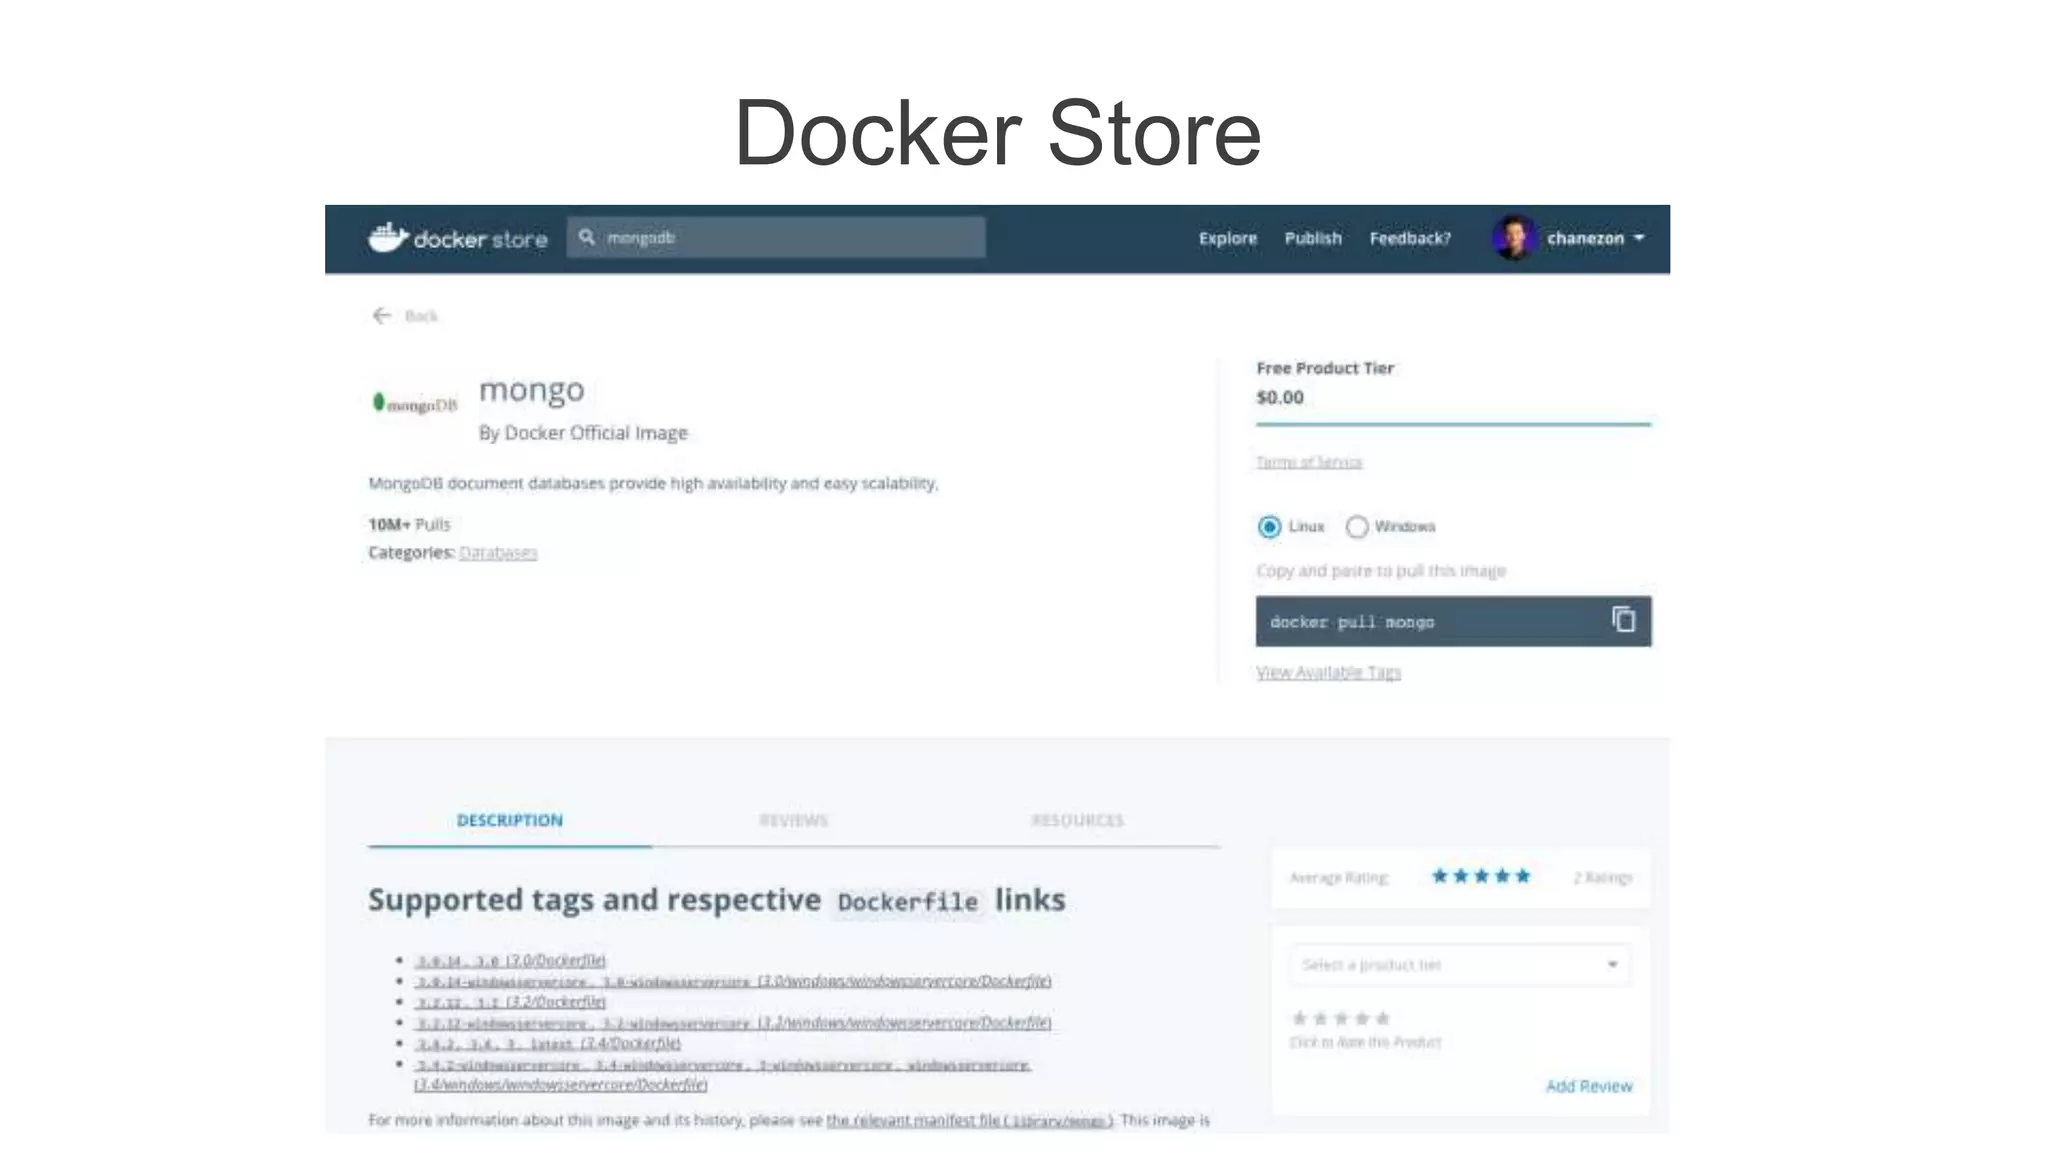Open the View Available Tags link

point(1328,672)
